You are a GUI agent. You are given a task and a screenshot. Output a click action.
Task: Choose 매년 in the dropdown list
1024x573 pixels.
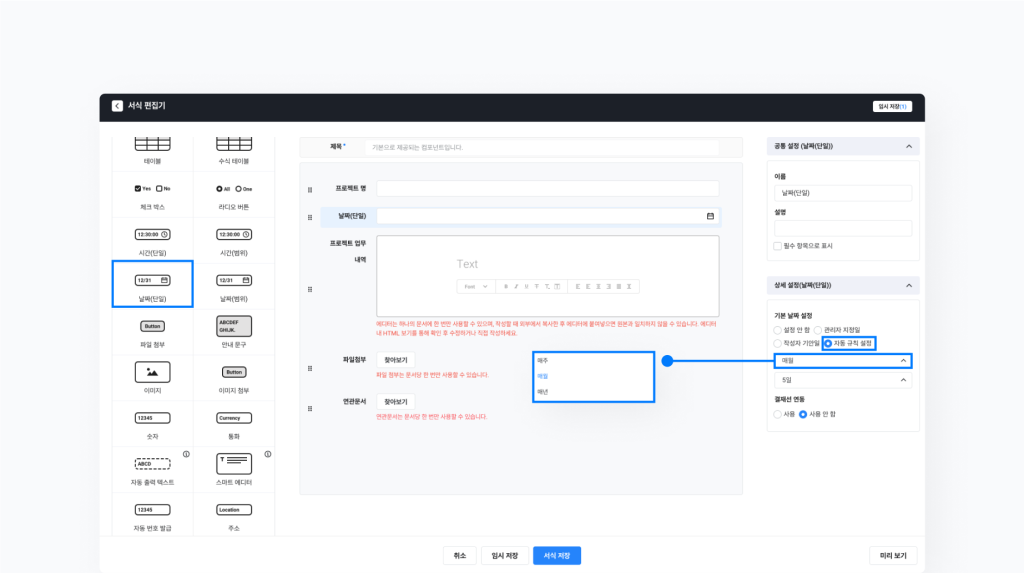click(543, 392)
